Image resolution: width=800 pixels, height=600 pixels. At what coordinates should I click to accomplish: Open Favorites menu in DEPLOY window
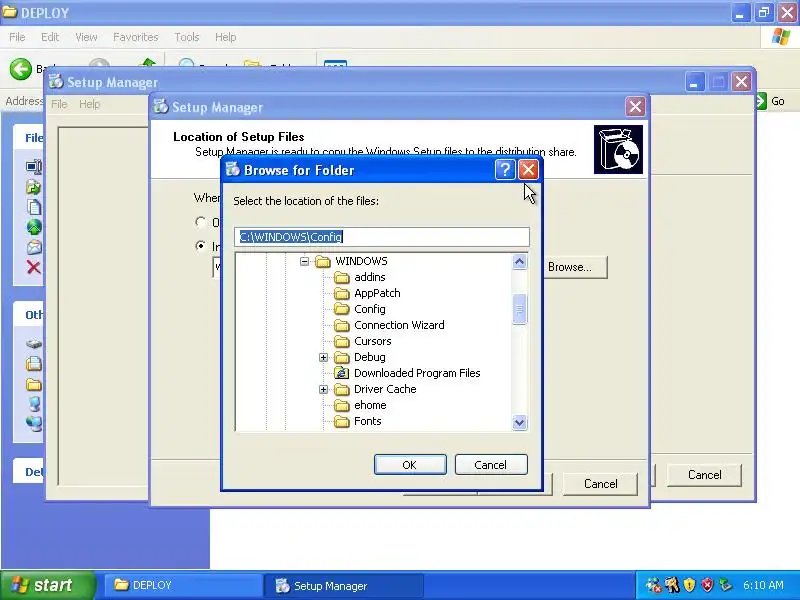[136, 37]
